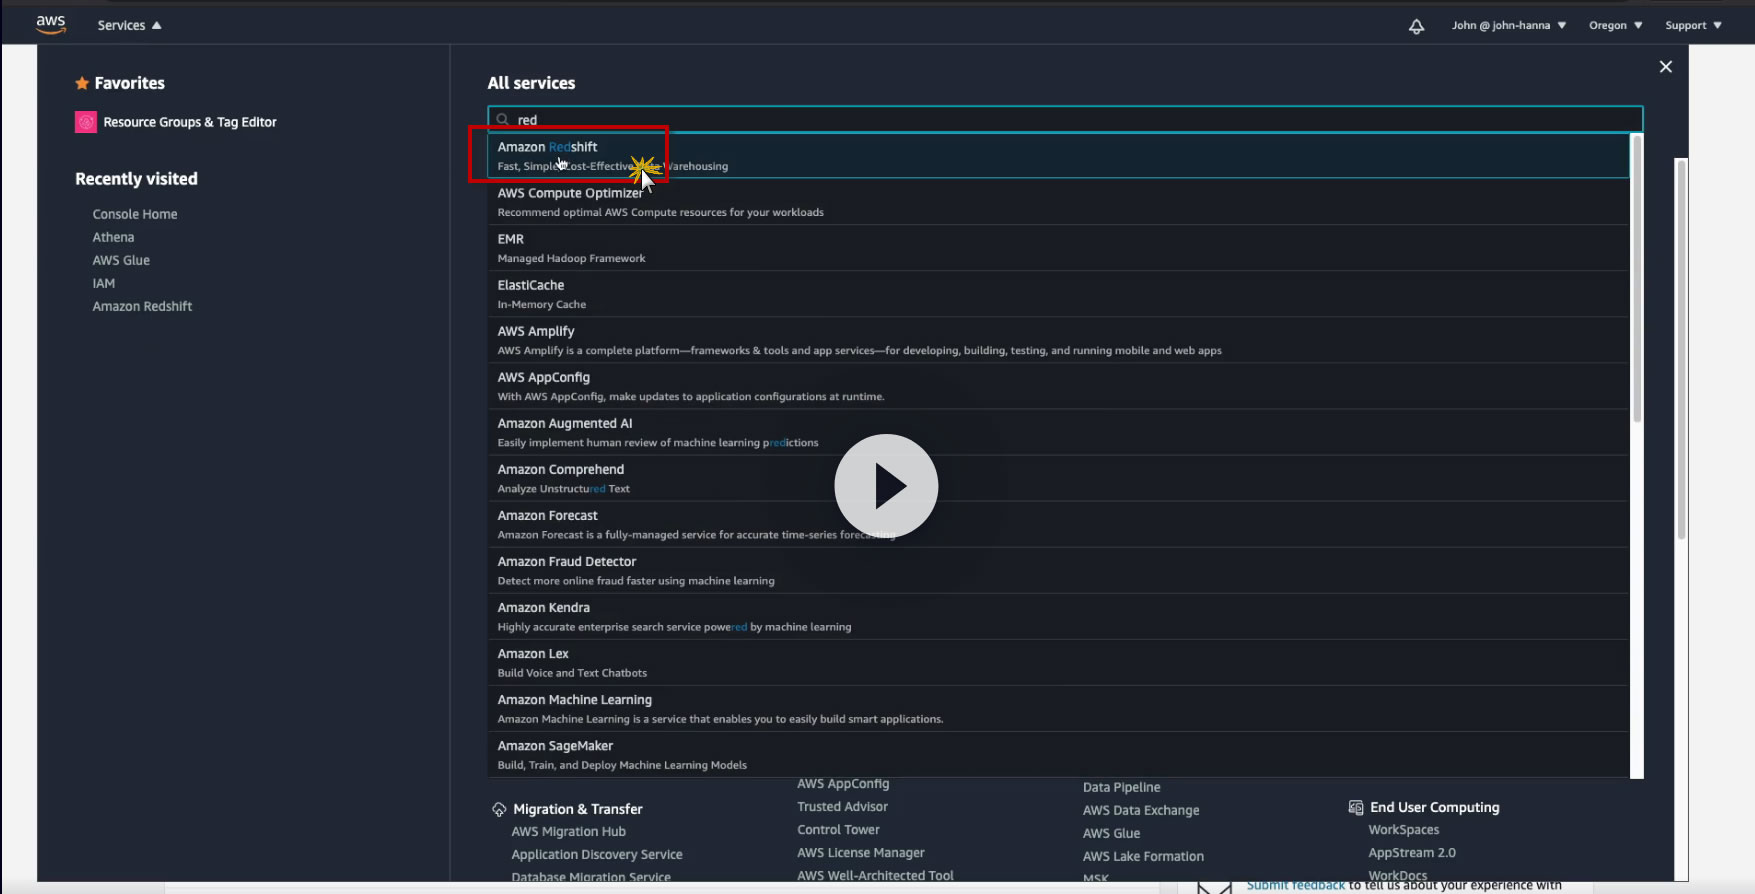Open AWS Well-Architected Tool link
The image size is (1755, 894).
click(x=875, y=876)
